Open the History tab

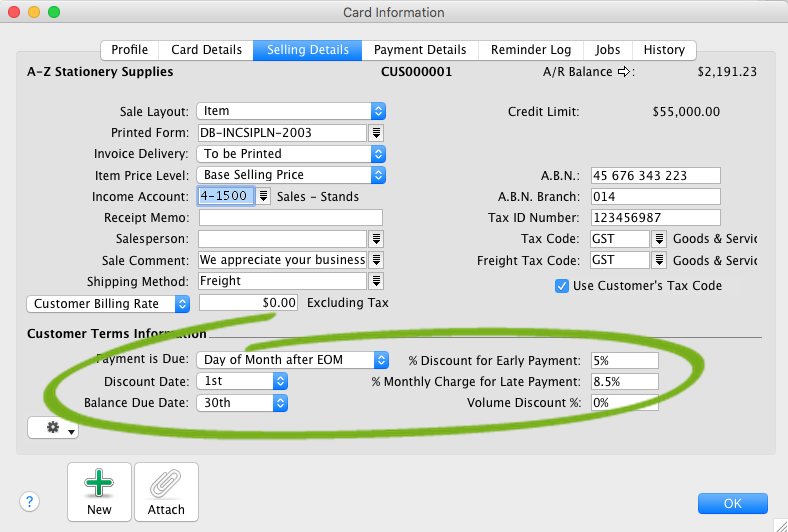[664, 50]
